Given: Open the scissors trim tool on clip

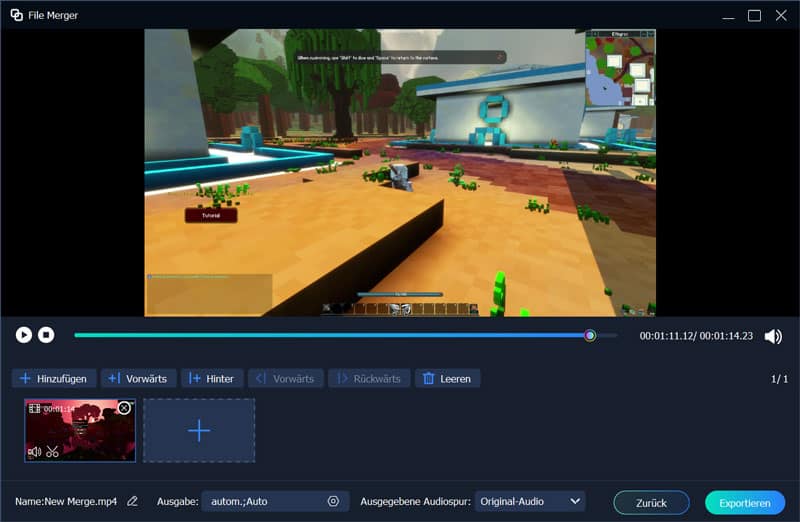Looking at the screenshot, I should [52, 451].
